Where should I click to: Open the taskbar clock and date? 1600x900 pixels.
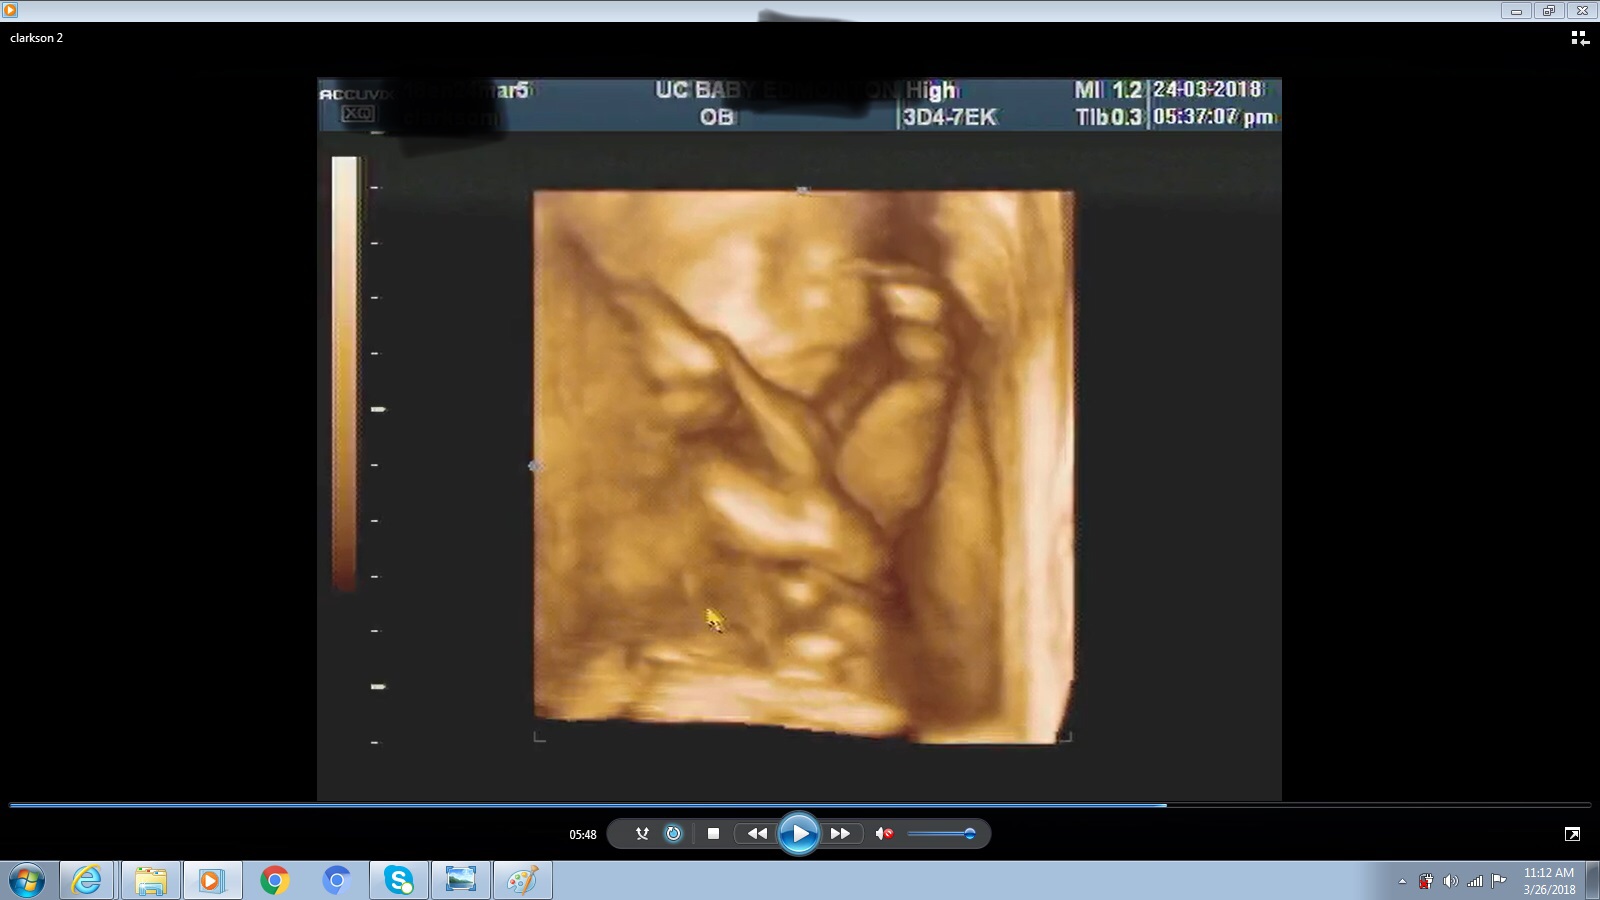(x=1549, y=880)
